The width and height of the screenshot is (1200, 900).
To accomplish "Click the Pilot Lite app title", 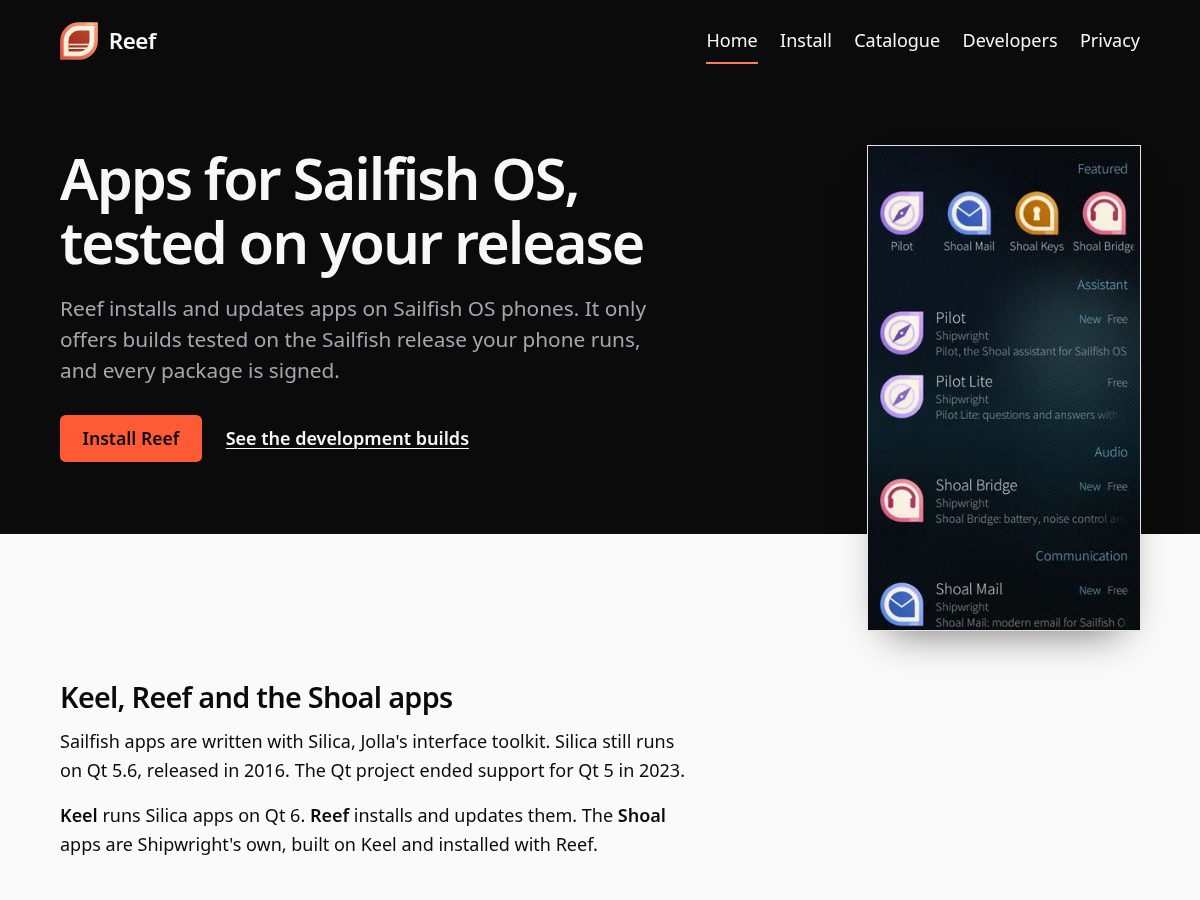I will tap(964, 381).
